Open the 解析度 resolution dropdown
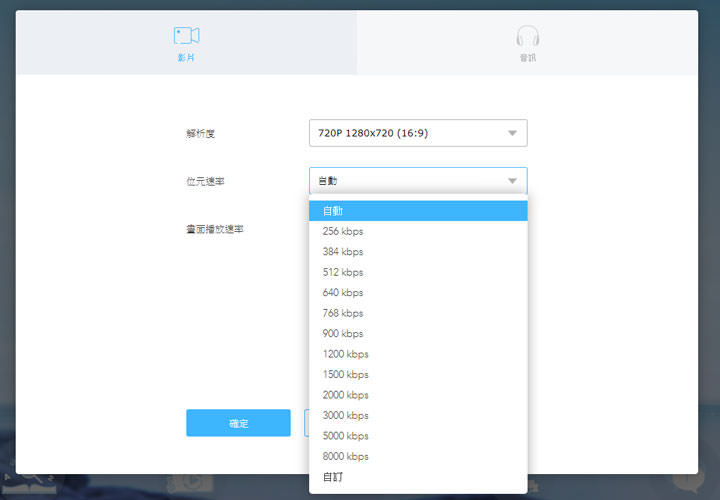This screenshot has width=720, height=500. [418, 133]
